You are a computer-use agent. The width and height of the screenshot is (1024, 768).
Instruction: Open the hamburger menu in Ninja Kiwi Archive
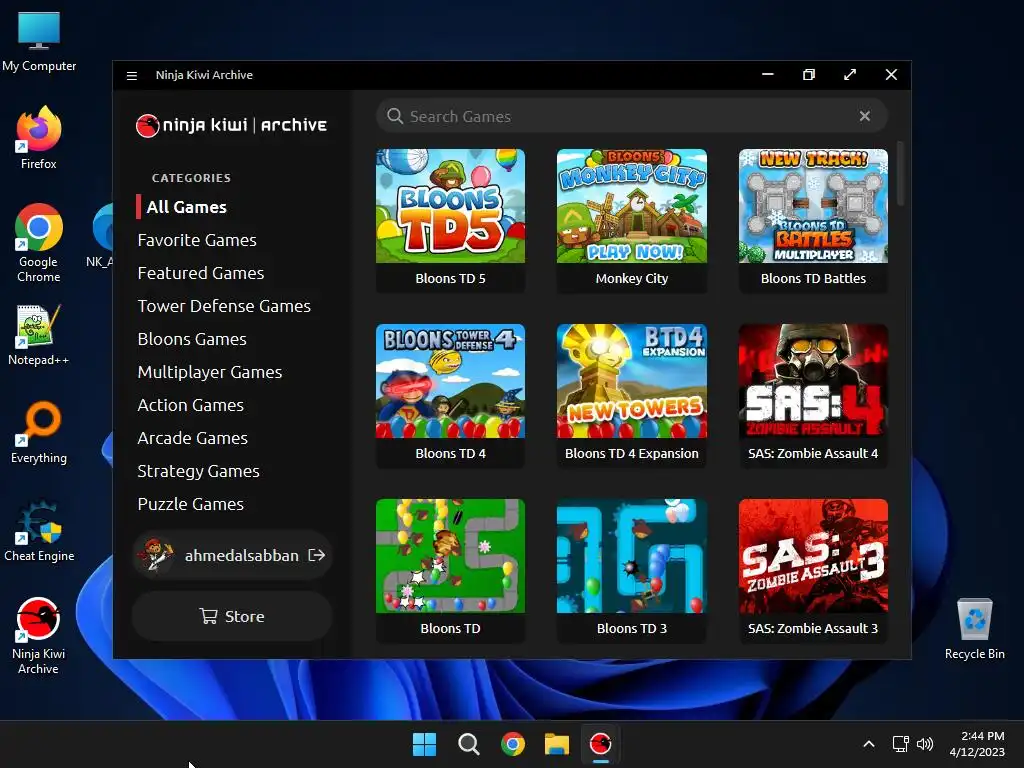[131, 76]
